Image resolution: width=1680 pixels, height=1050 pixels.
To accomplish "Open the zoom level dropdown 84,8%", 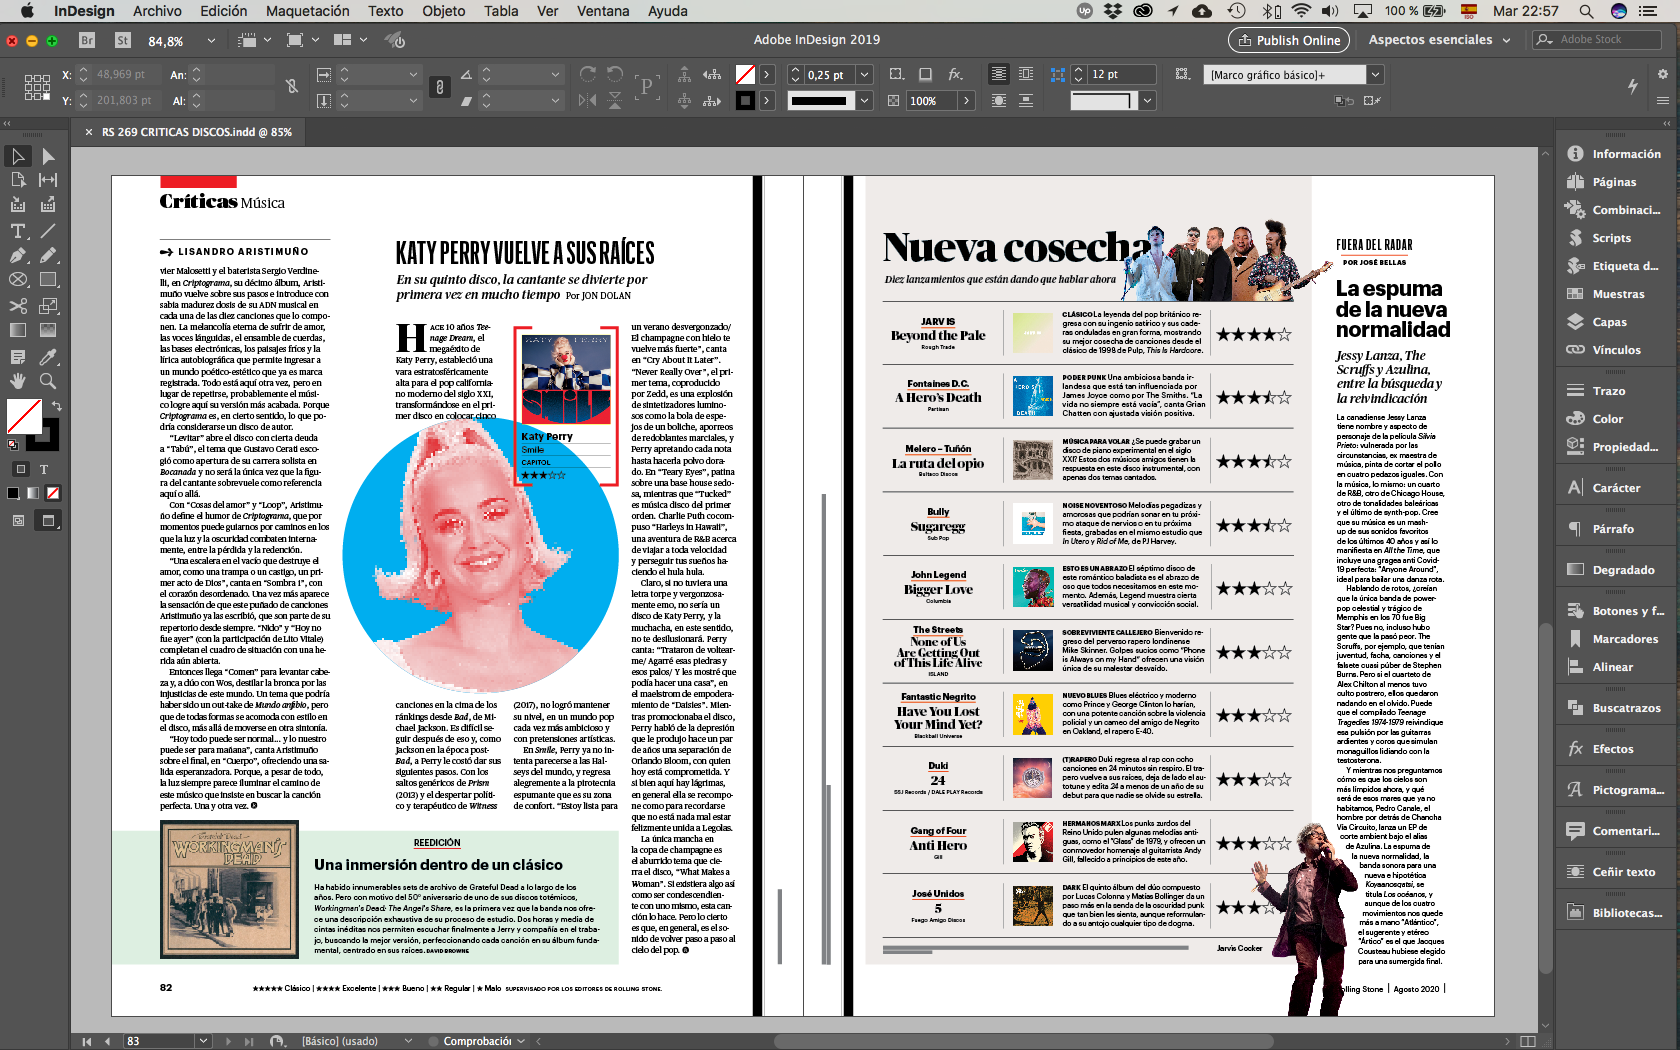I will point(211,41).
